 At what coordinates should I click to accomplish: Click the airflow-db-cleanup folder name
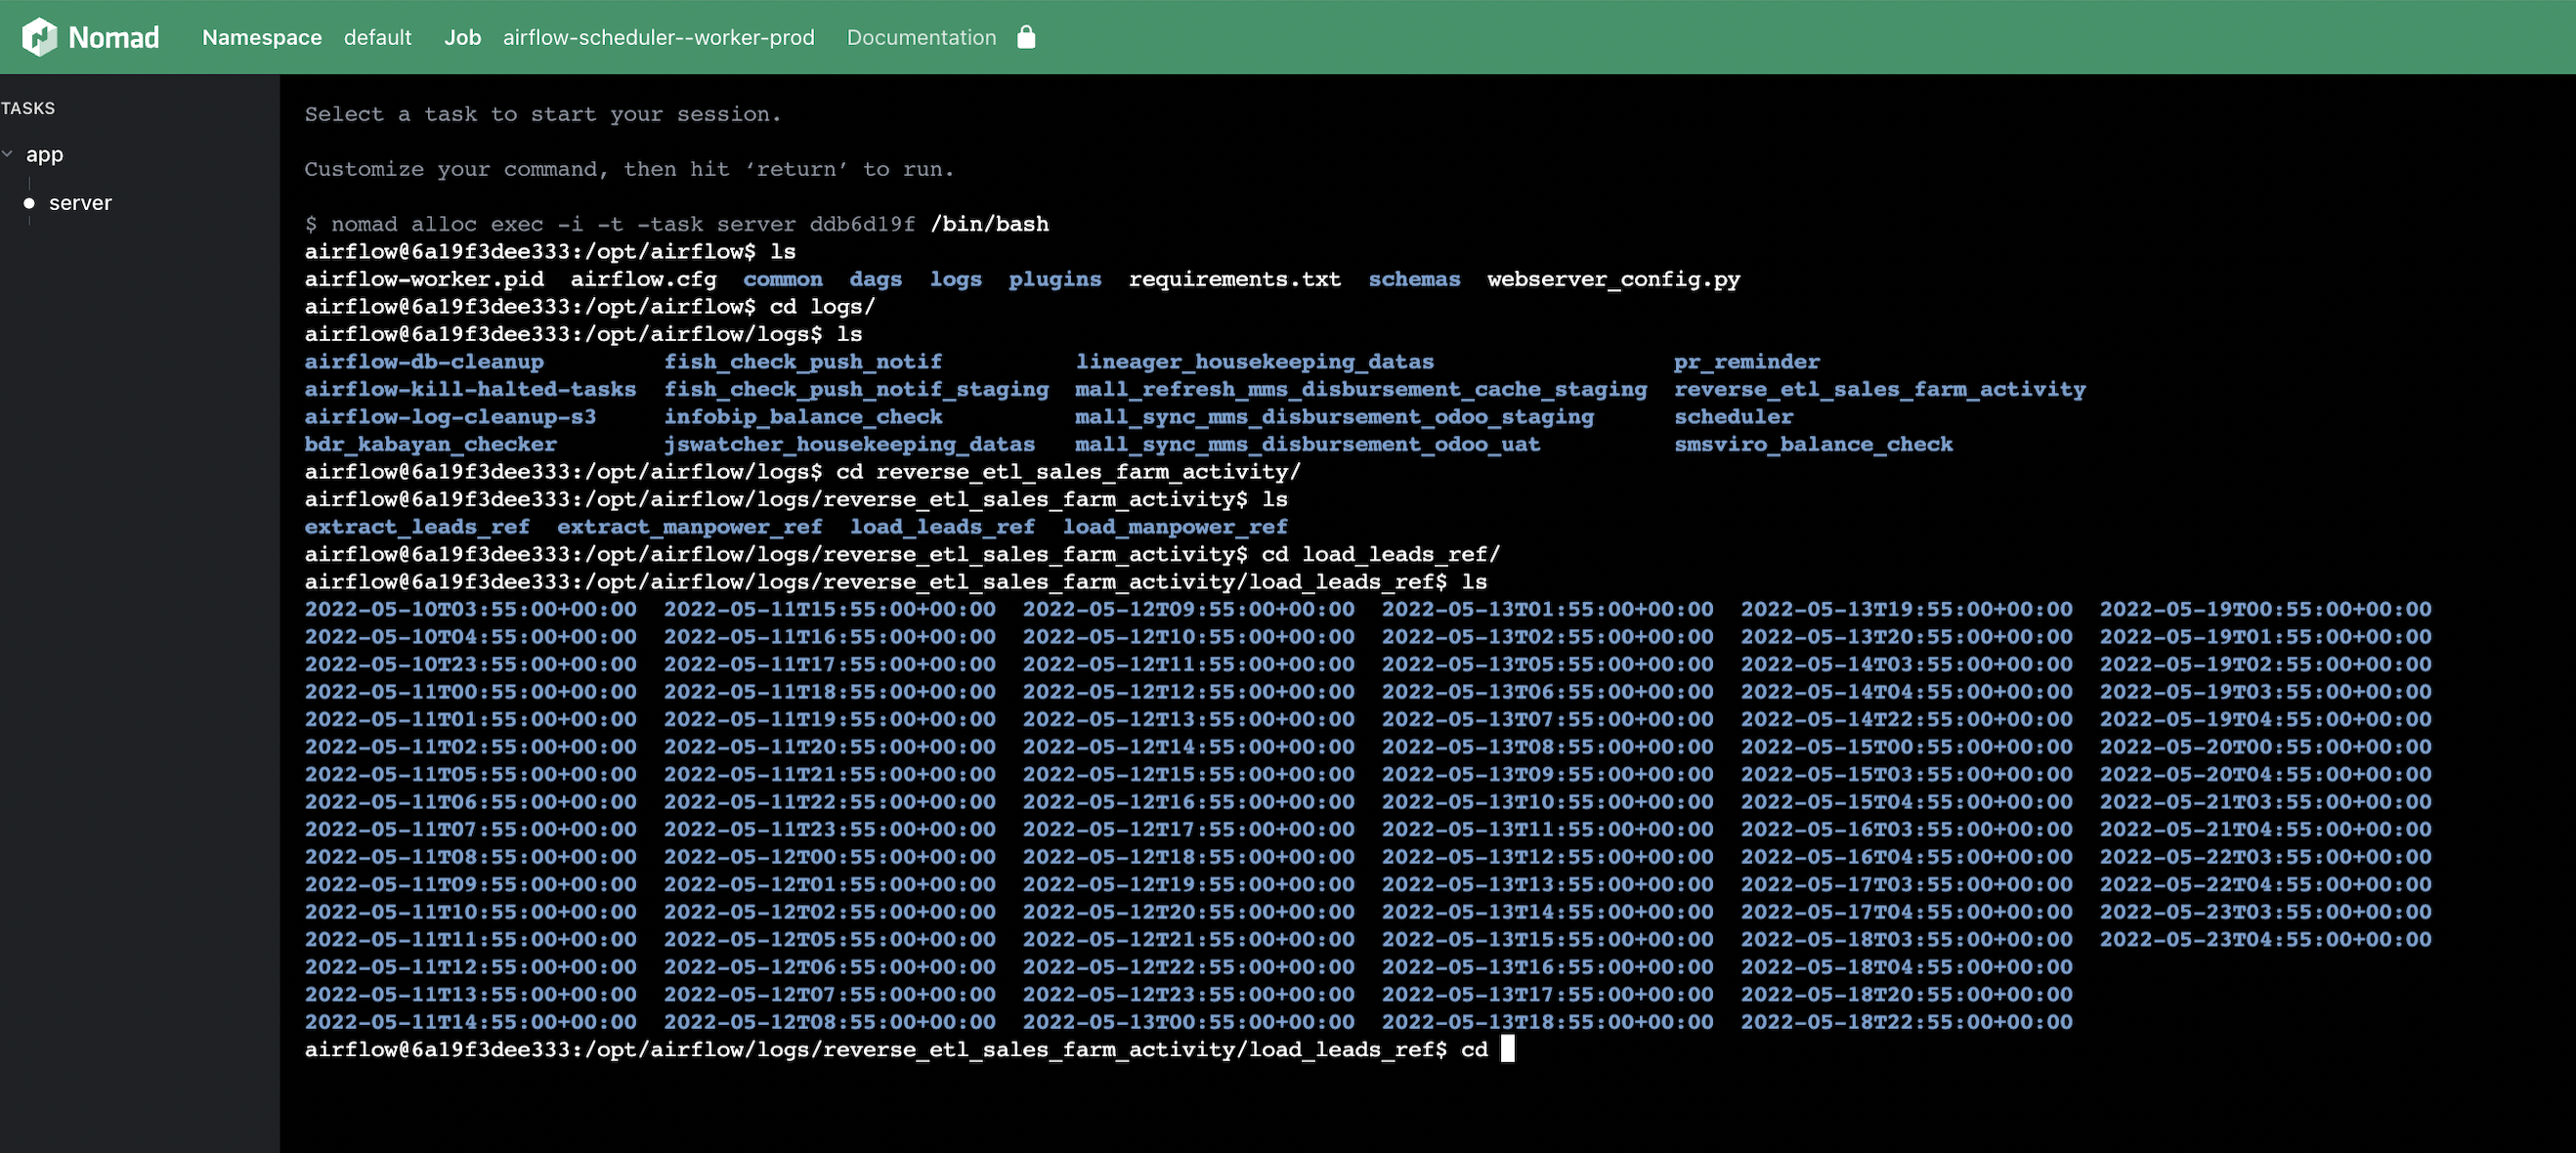click(x=424, y=362)
